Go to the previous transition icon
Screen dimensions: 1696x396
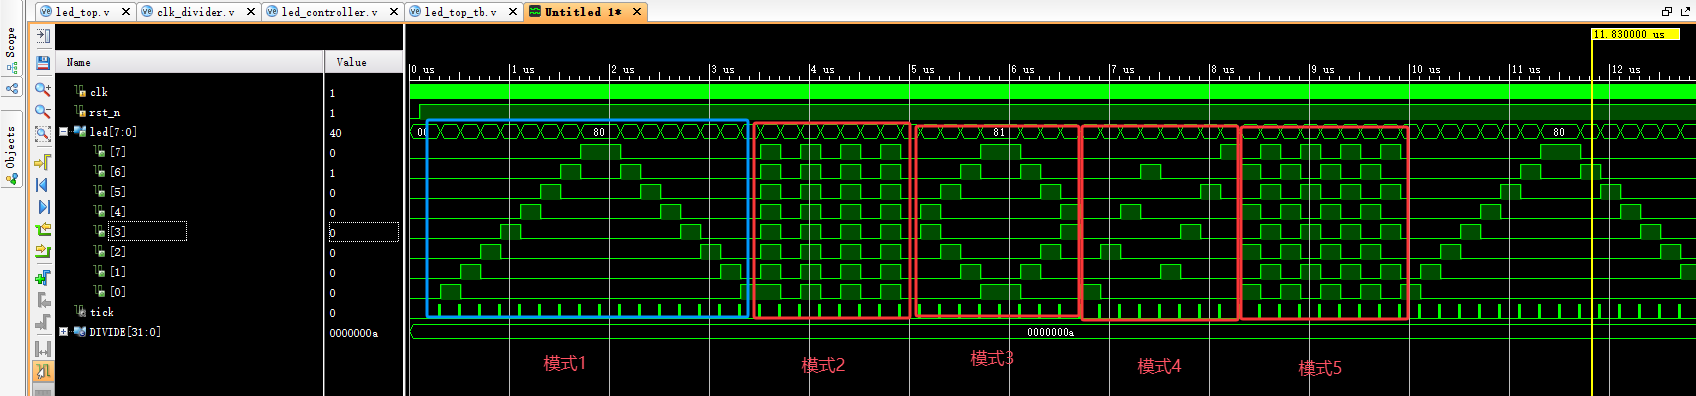(x=43, y=230)
